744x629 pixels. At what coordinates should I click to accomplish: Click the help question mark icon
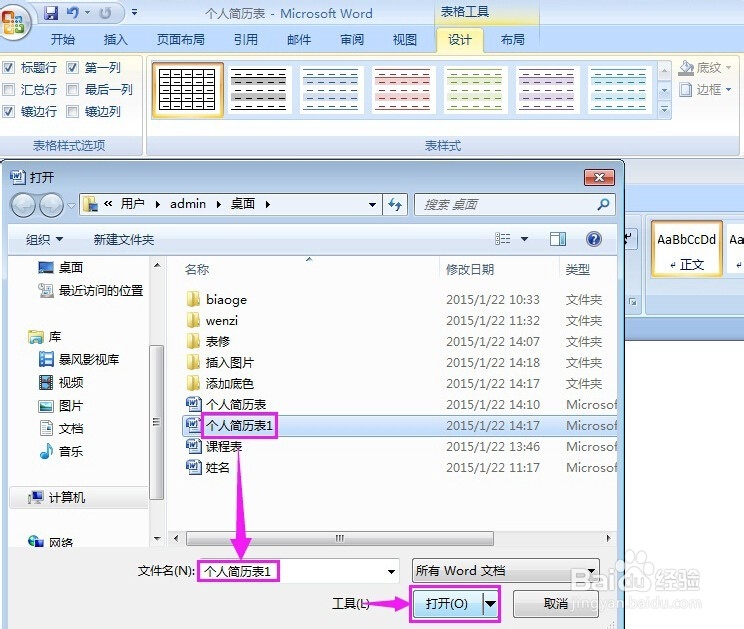pyautogui.click(x=594, y=239)
